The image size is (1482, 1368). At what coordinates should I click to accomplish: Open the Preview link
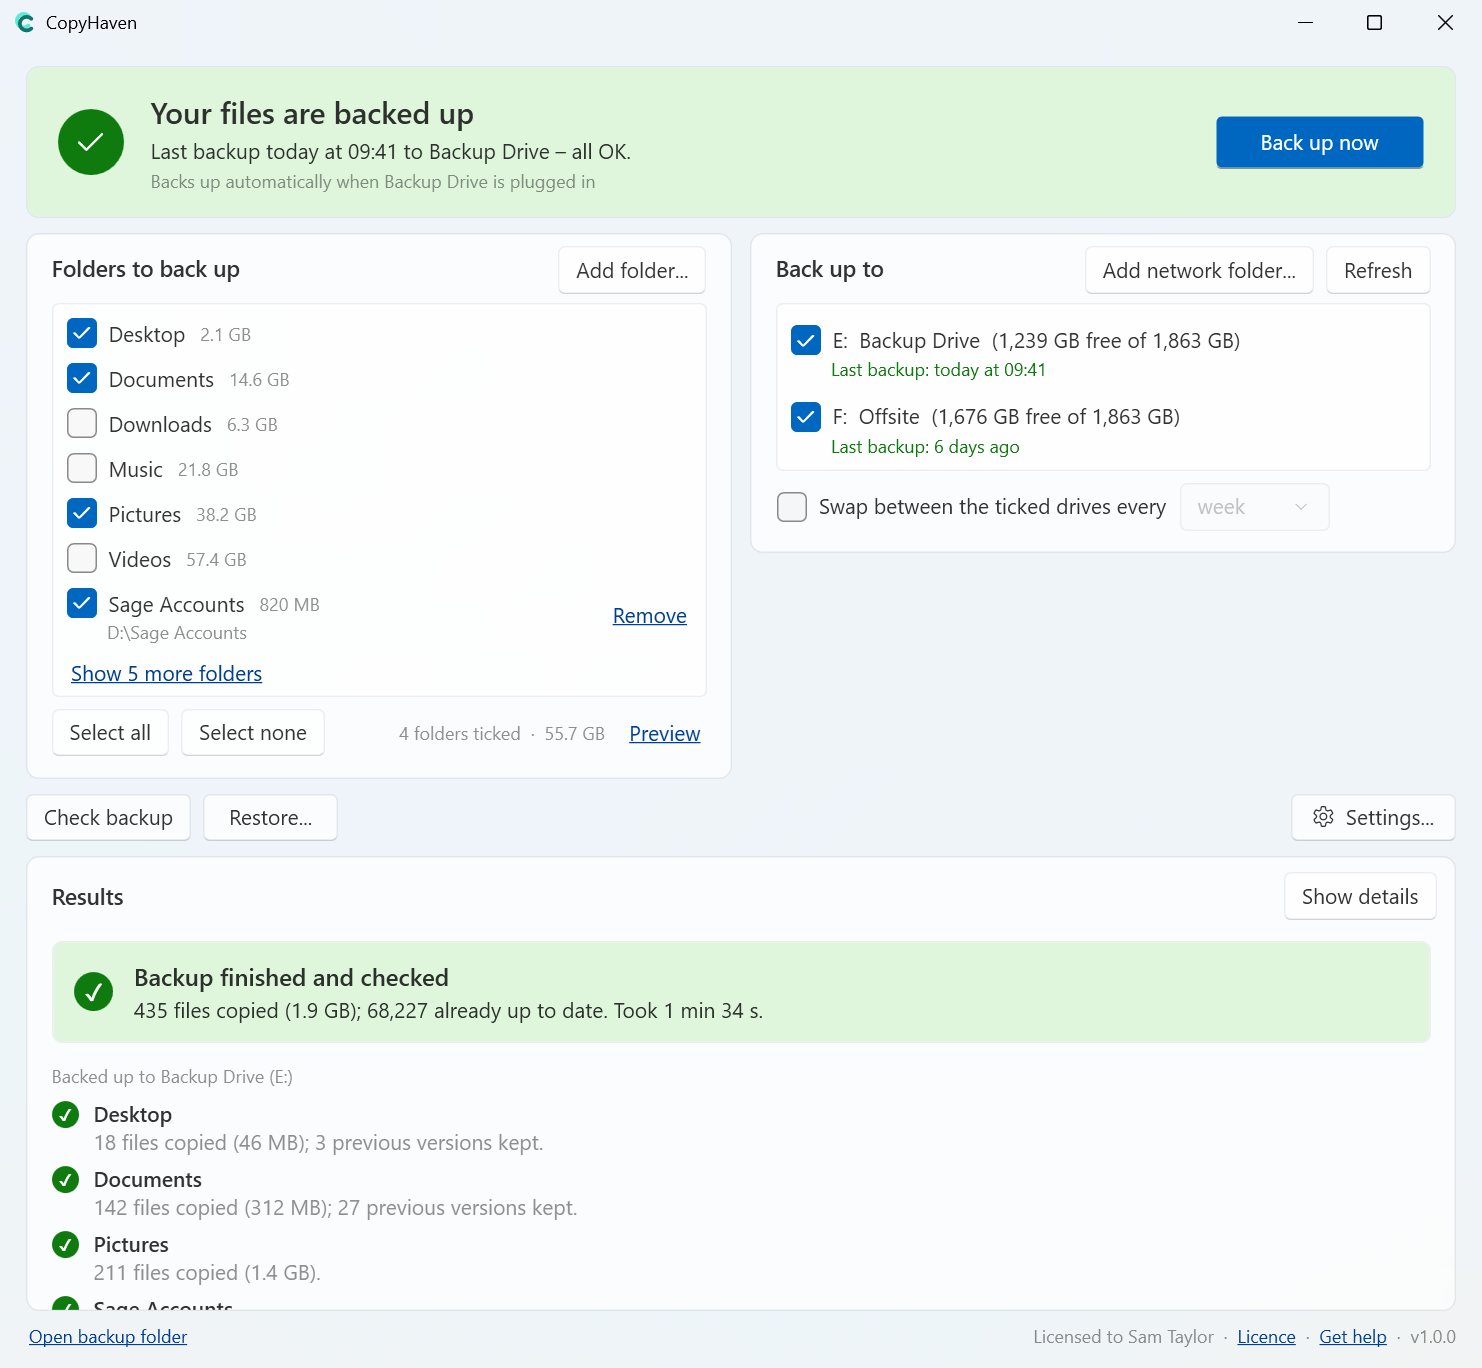coord(665,734)
